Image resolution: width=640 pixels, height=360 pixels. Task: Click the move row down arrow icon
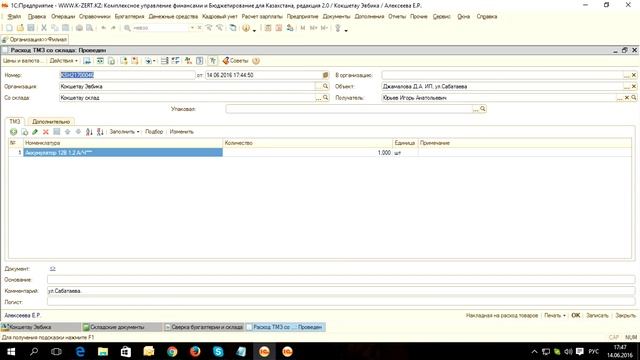pyautogui.click(x=78, y=132)
